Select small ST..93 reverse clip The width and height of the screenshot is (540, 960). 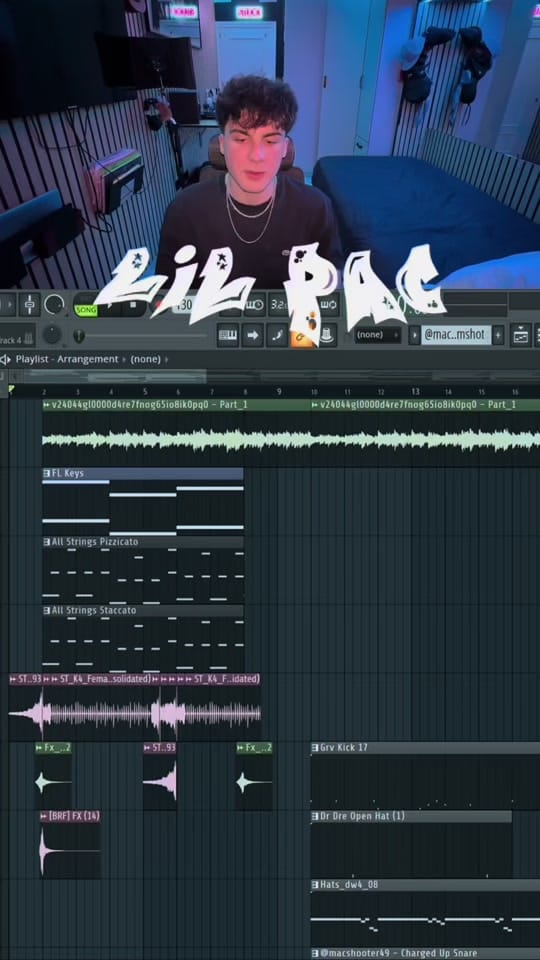click(160, 776)
